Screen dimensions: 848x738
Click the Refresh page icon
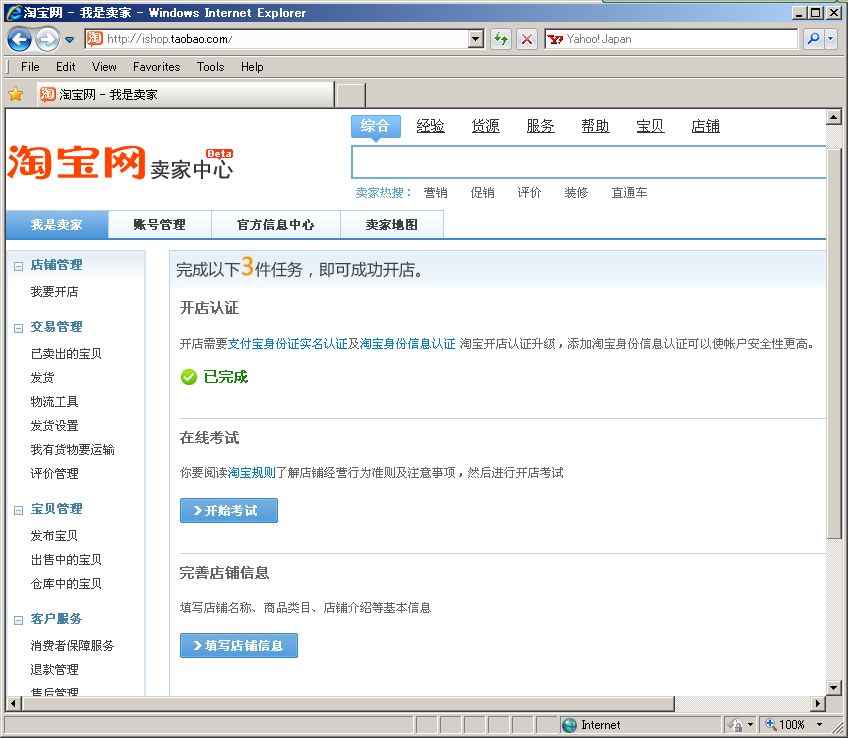click(x=501, y=39)
